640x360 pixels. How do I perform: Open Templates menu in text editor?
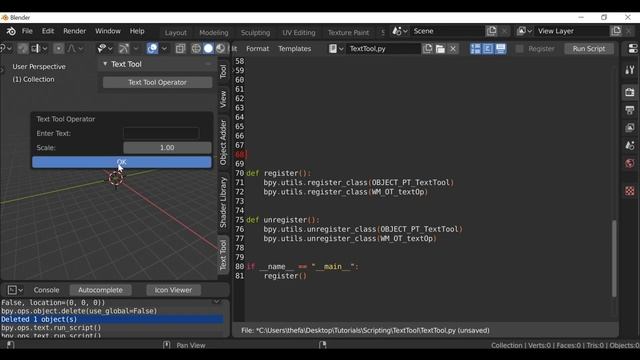[x=295, y=49]
